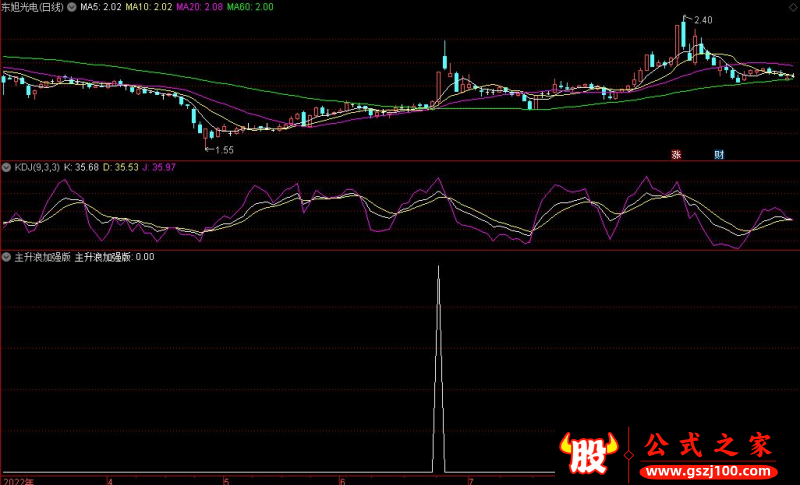Select the MA5: 2.02 moving average label
This screenshot has width=800, height=485.
tap(100, 7)
